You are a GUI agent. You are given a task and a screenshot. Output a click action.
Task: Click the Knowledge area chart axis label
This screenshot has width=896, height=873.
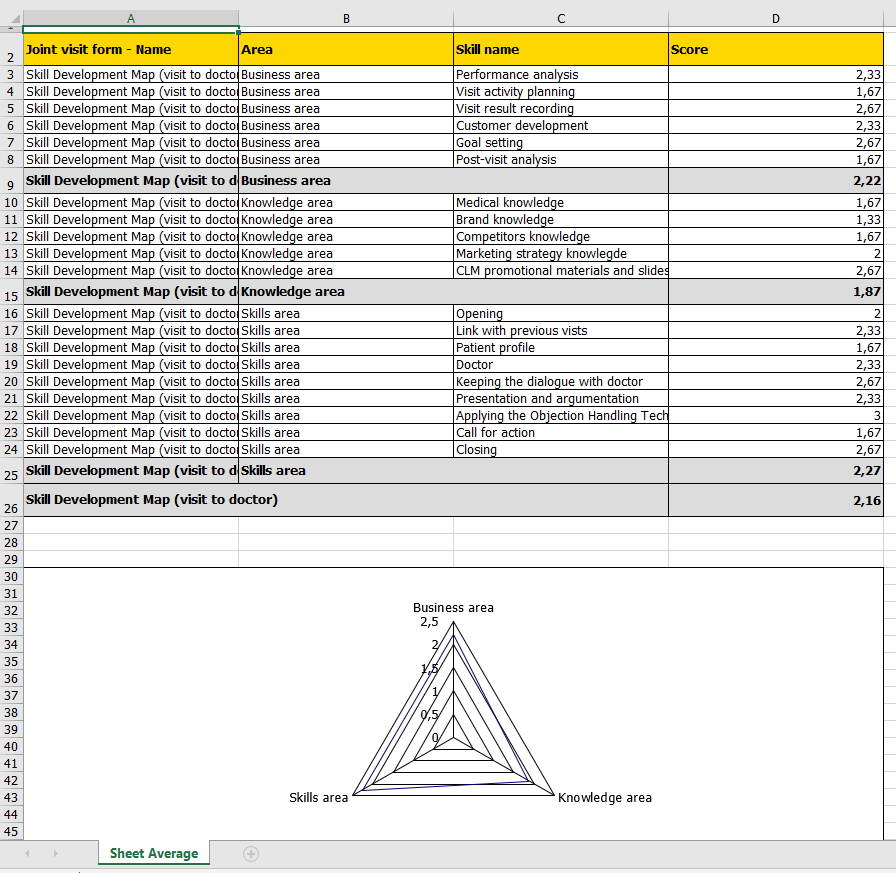click(605, 797)
